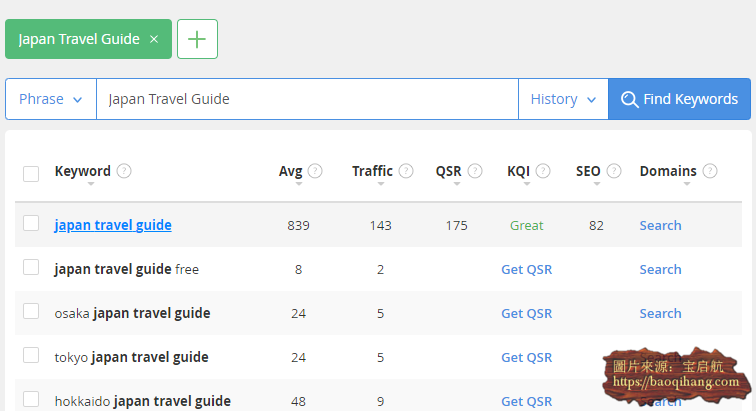
Task: Sort by the Avg column arrow
Action: point(290,184)
